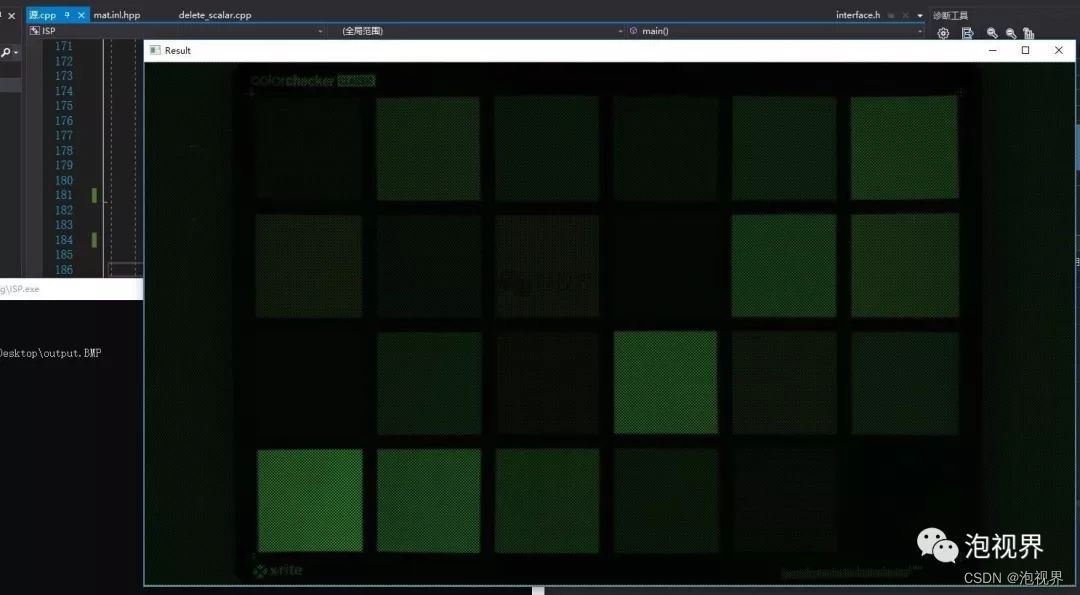Zoom in on the diagnostic tools timeline
1080x595 pixels.
pyautogui.click(x=992, y=33)
